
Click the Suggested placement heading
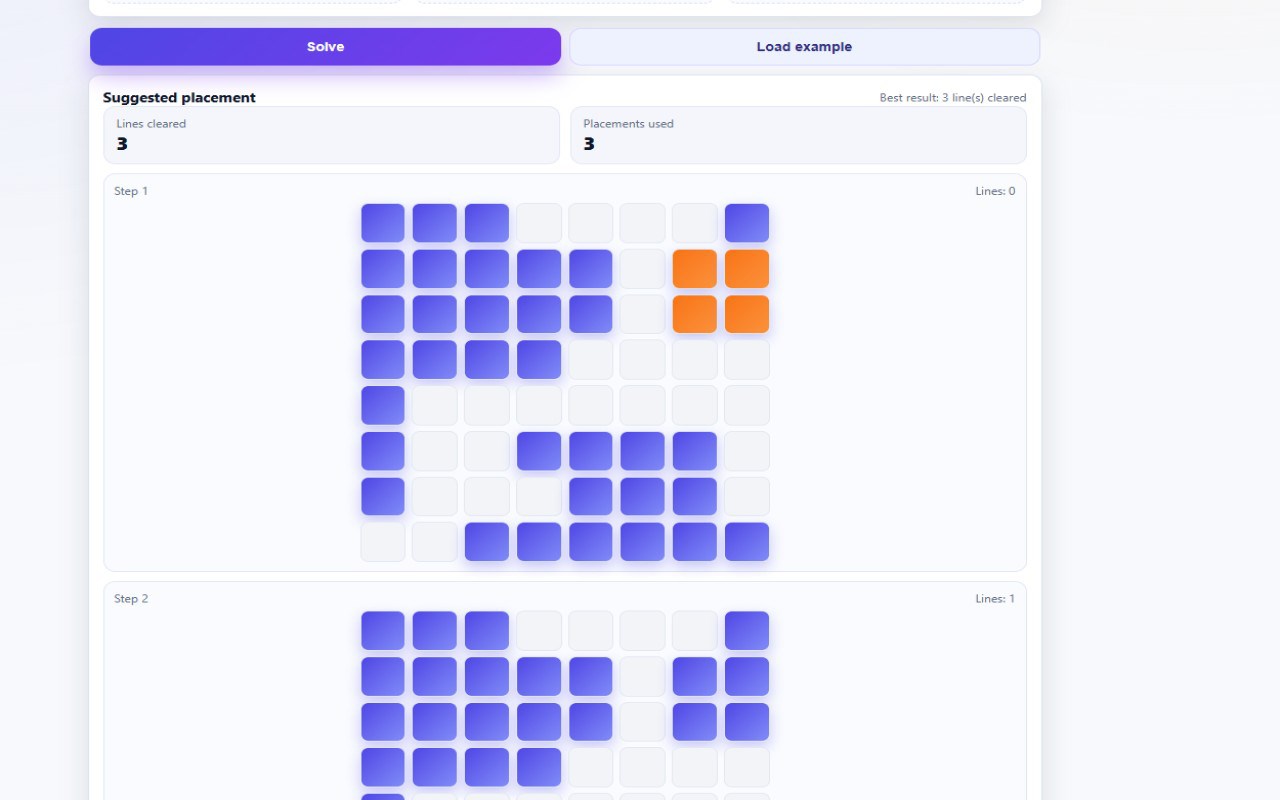[x=179, y=98]
